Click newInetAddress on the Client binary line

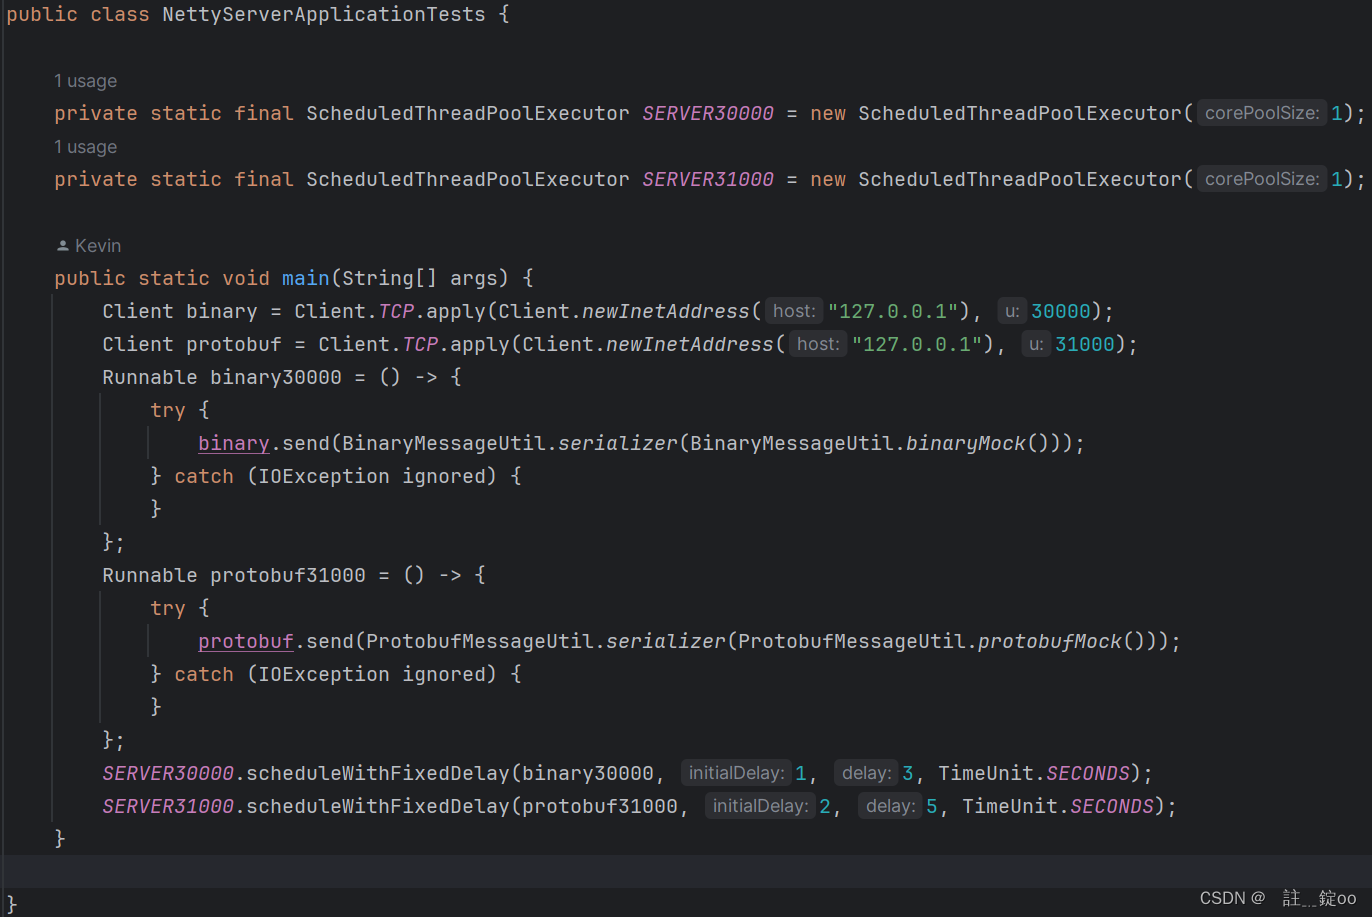point(666,311)
